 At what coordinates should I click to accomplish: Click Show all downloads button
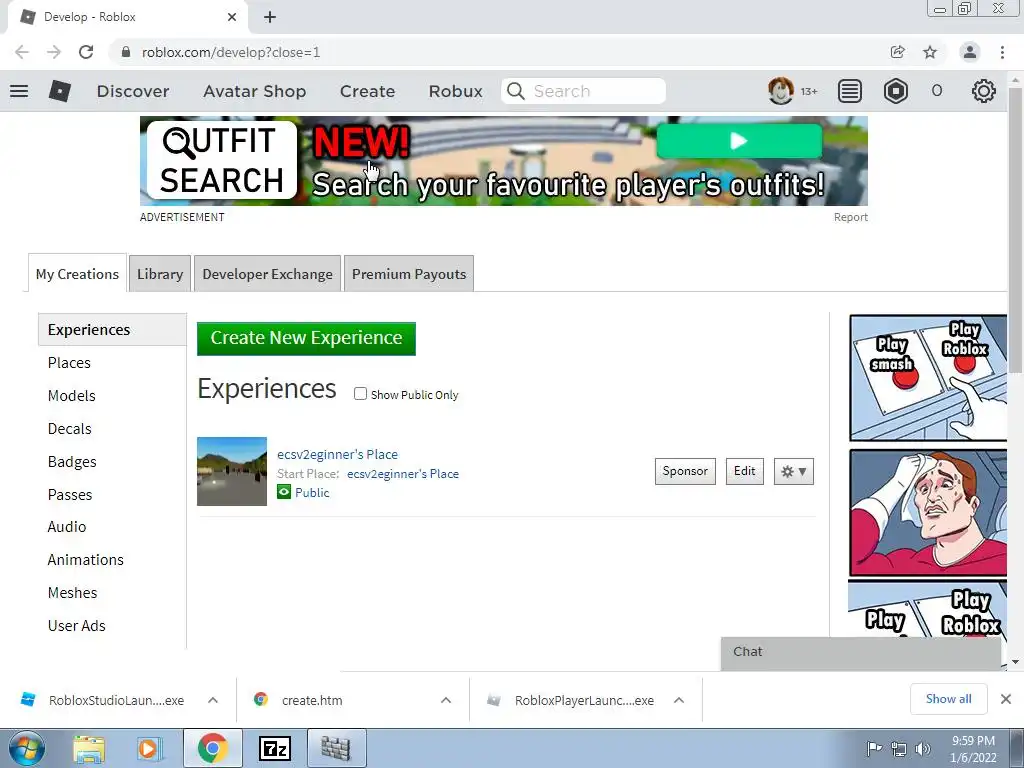coord(948,699)
